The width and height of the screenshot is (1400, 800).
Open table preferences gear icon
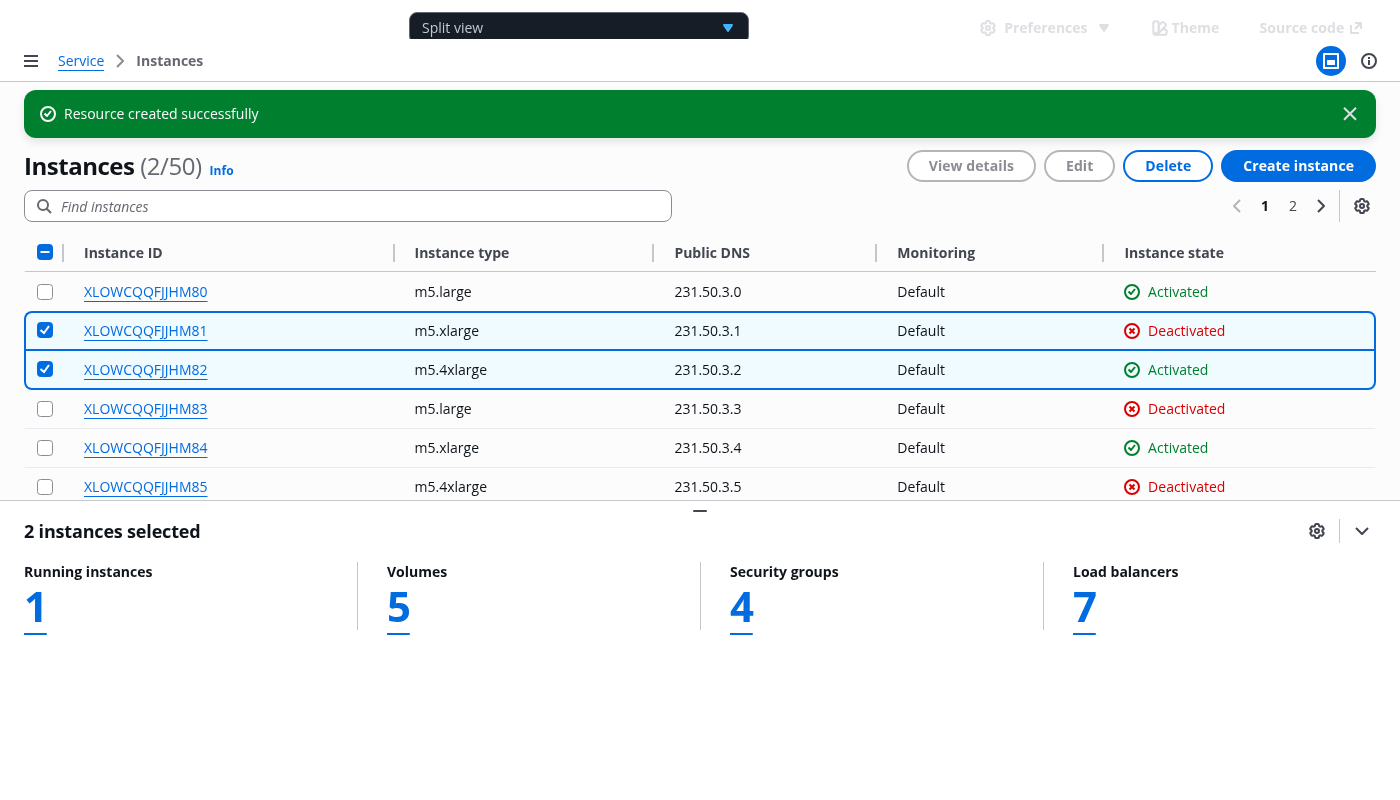1361,206
